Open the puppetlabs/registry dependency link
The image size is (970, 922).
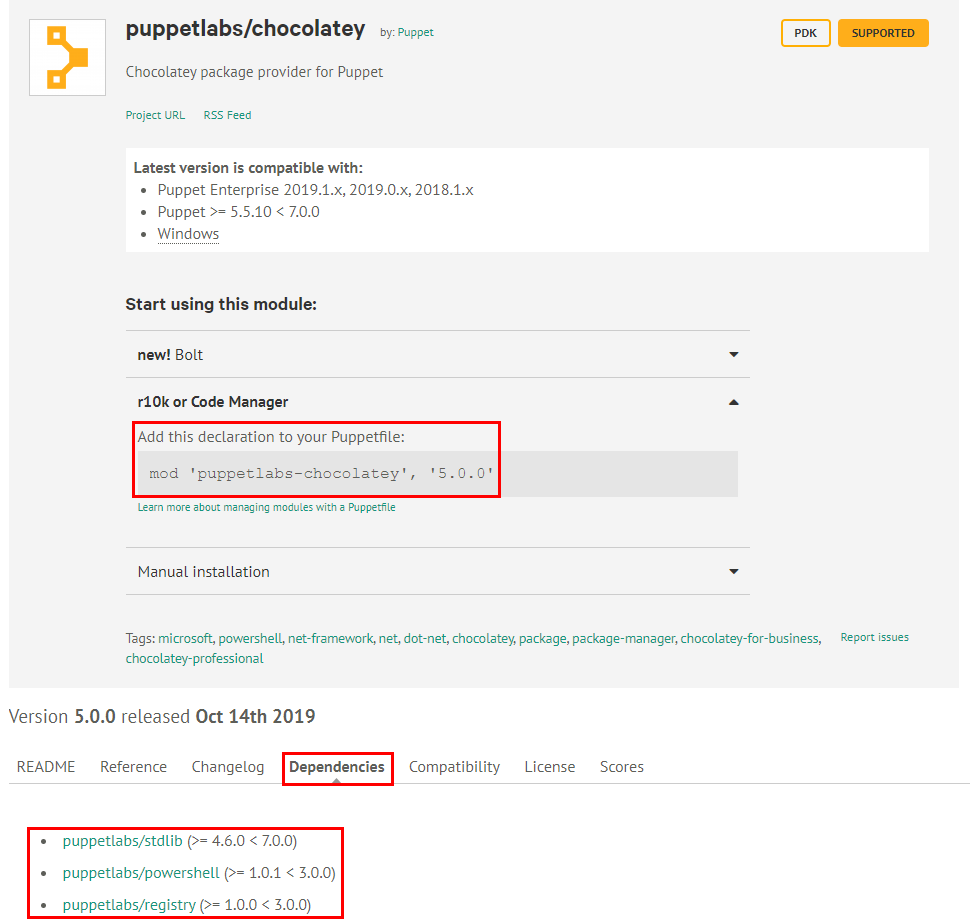(129, 905)
